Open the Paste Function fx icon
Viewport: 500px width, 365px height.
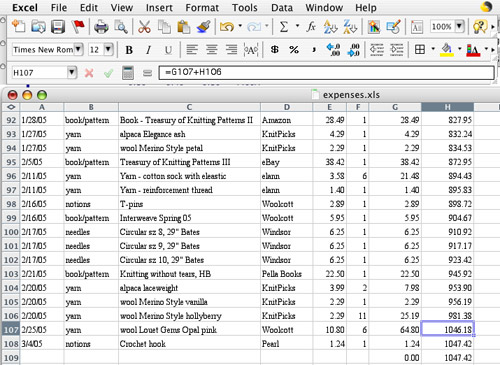click(x=311, y=27)
